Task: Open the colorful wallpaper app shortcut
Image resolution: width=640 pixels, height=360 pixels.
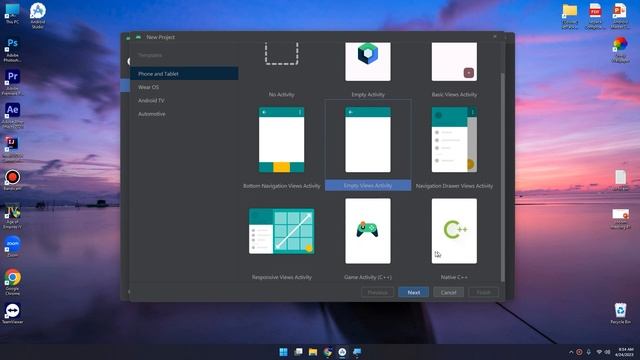Action: point(620,50)
